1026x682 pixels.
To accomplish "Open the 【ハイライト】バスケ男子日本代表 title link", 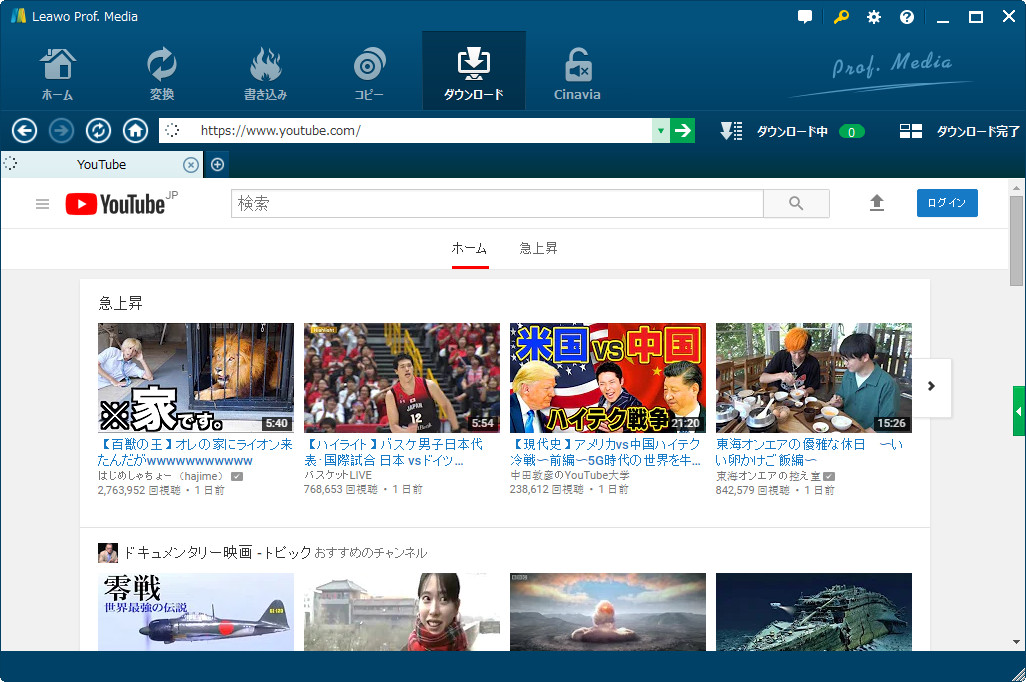I will coord(393,452).
